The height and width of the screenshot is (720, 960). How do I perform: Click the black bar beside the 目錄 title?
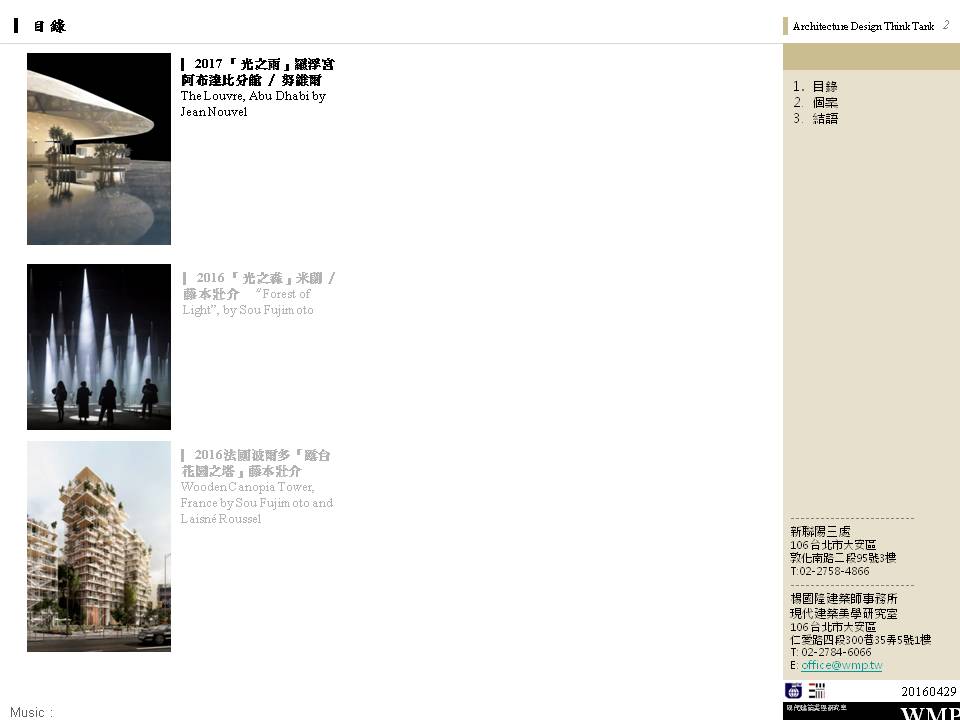[16, 26]
